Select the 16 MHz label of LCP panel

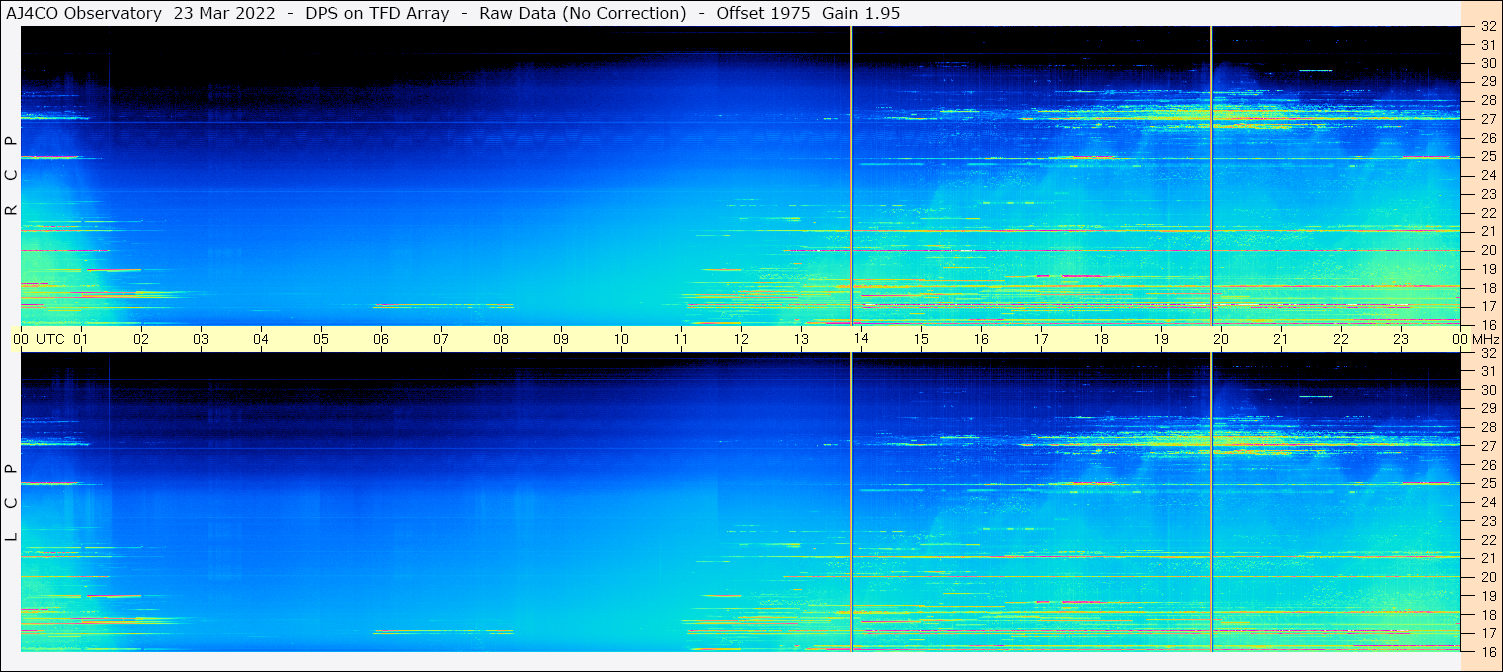click(1487, 651)
